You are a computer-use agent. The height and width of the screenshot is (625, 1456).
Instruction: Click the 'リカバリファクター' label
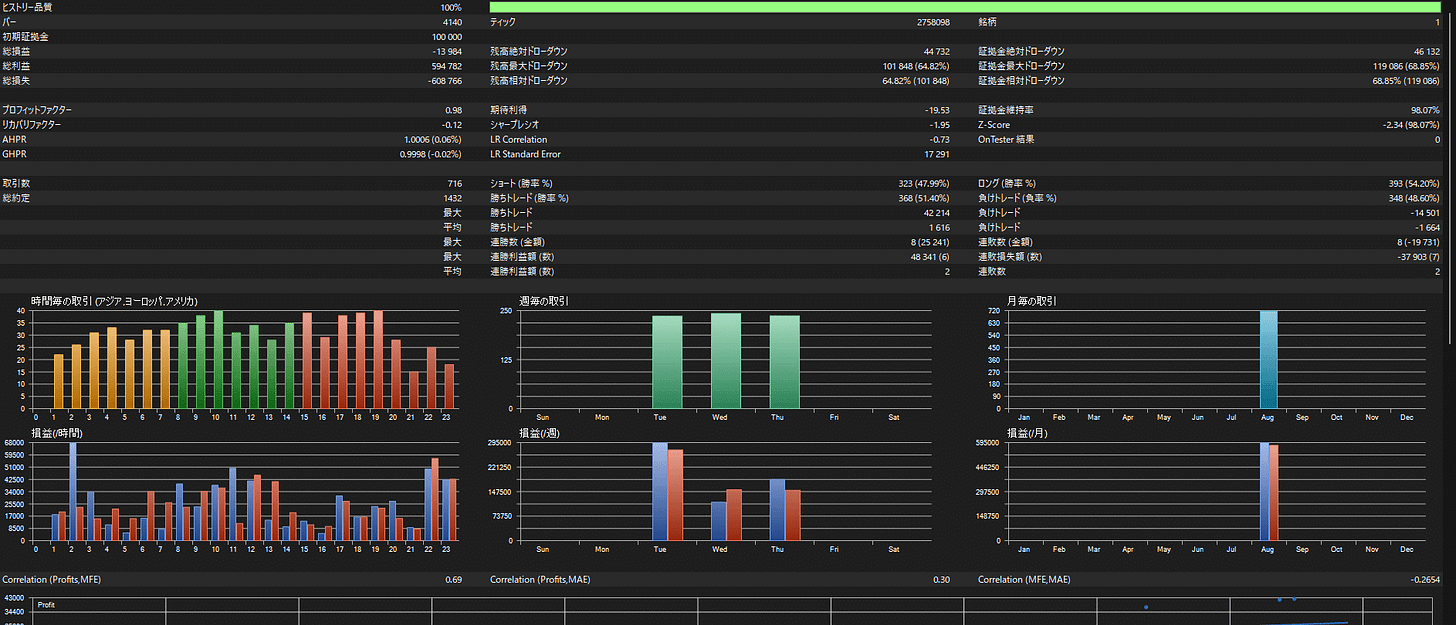[32, 125]
